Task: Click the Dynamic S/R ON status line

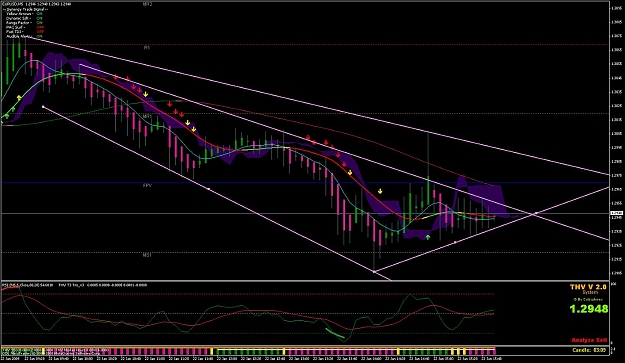Action: [x=24, y=18]
